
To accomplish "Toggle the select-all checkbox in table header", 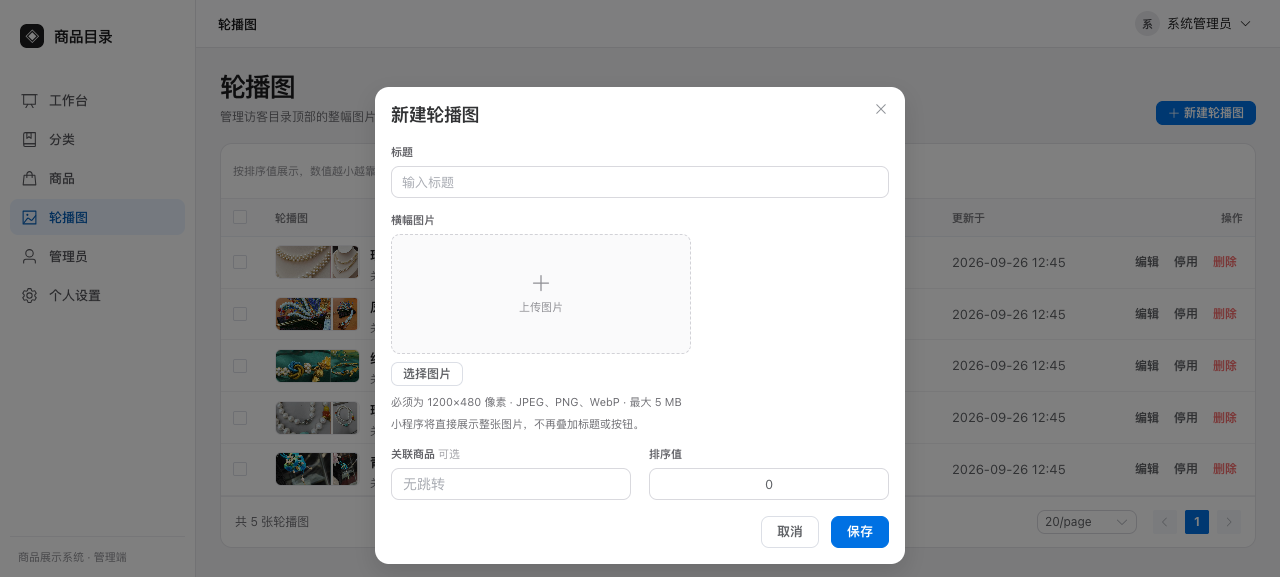I will pyautogui.click(x=240, y=217).
